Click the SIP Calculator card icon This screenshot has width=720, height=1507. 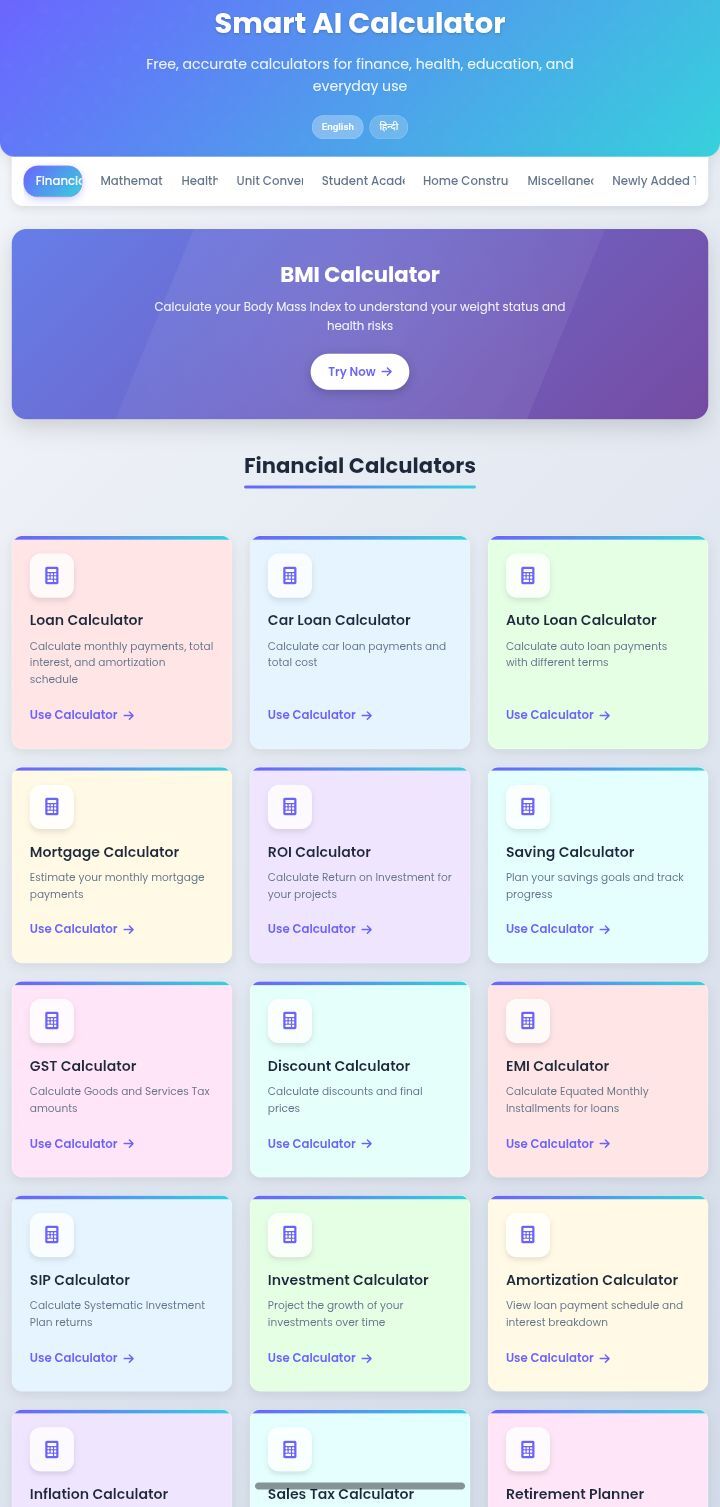coord(52,1234)
